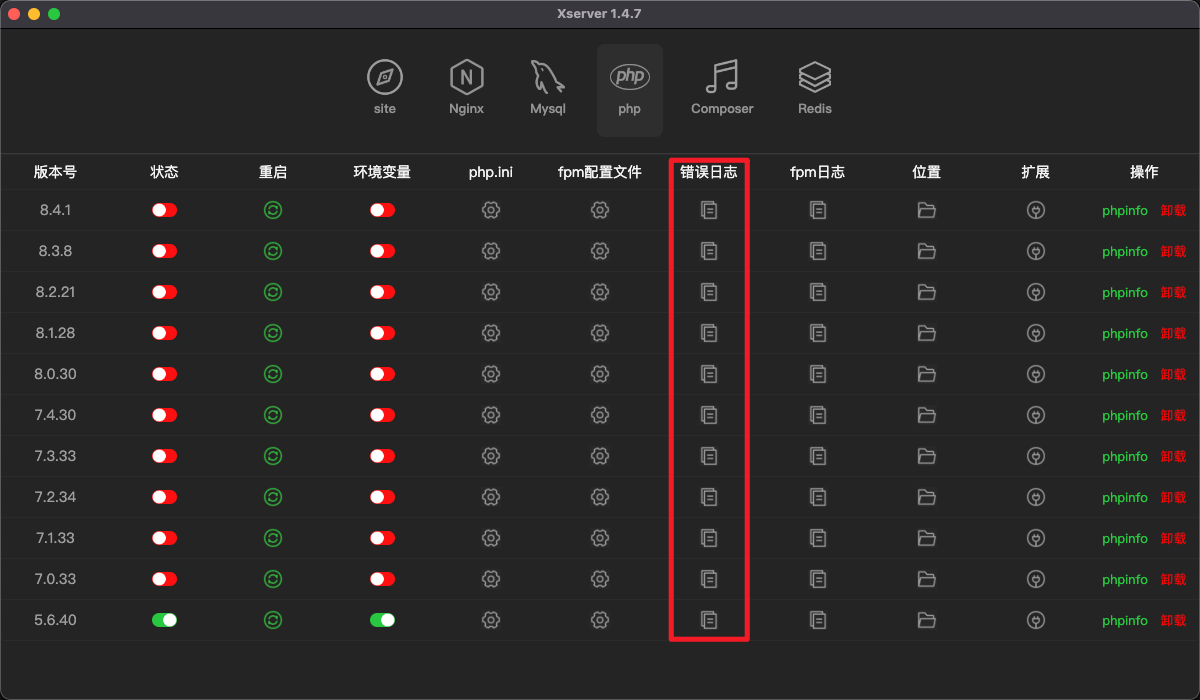Open extensions for PHP 7.4.30

point(1036,415)
